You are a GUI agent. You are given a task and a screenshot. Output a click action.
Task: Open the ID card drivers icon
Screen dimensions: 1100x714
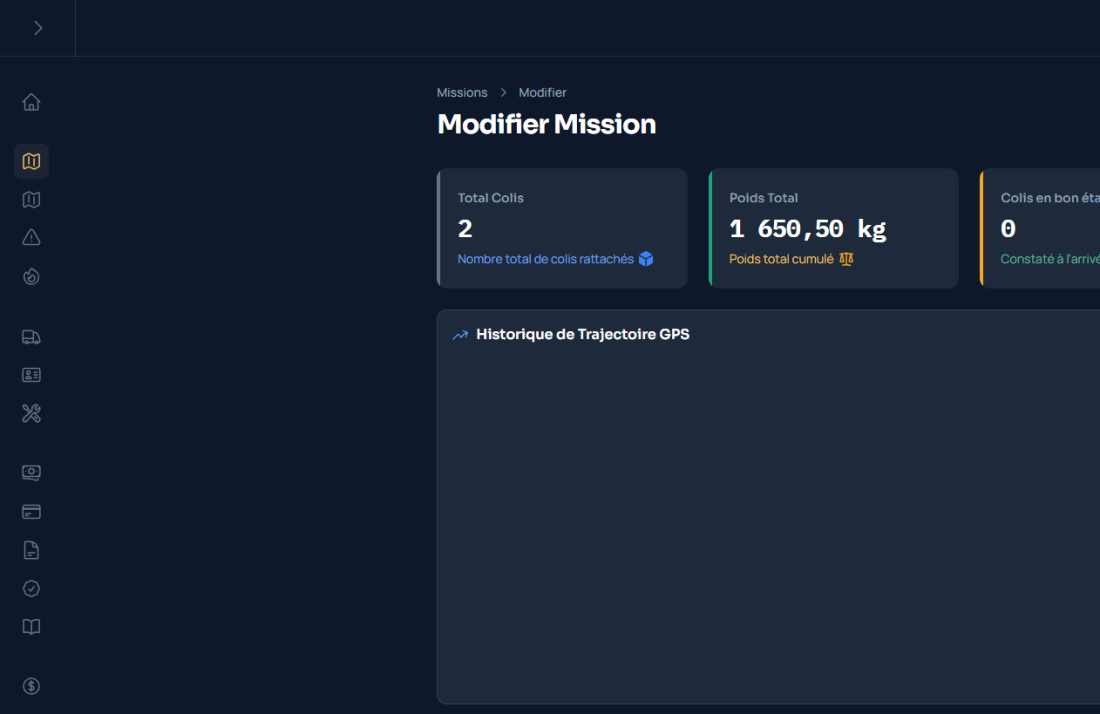pos(31,375)
